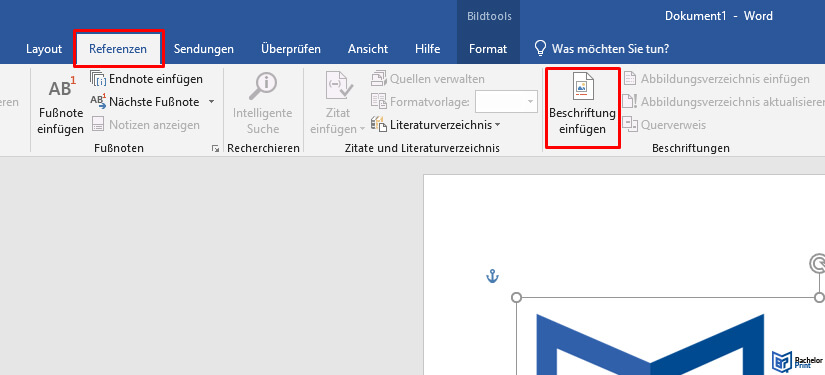Click the Notizen anzeigen icon
The width and height of the screenshot is (825, 375).
coord(98,125)
